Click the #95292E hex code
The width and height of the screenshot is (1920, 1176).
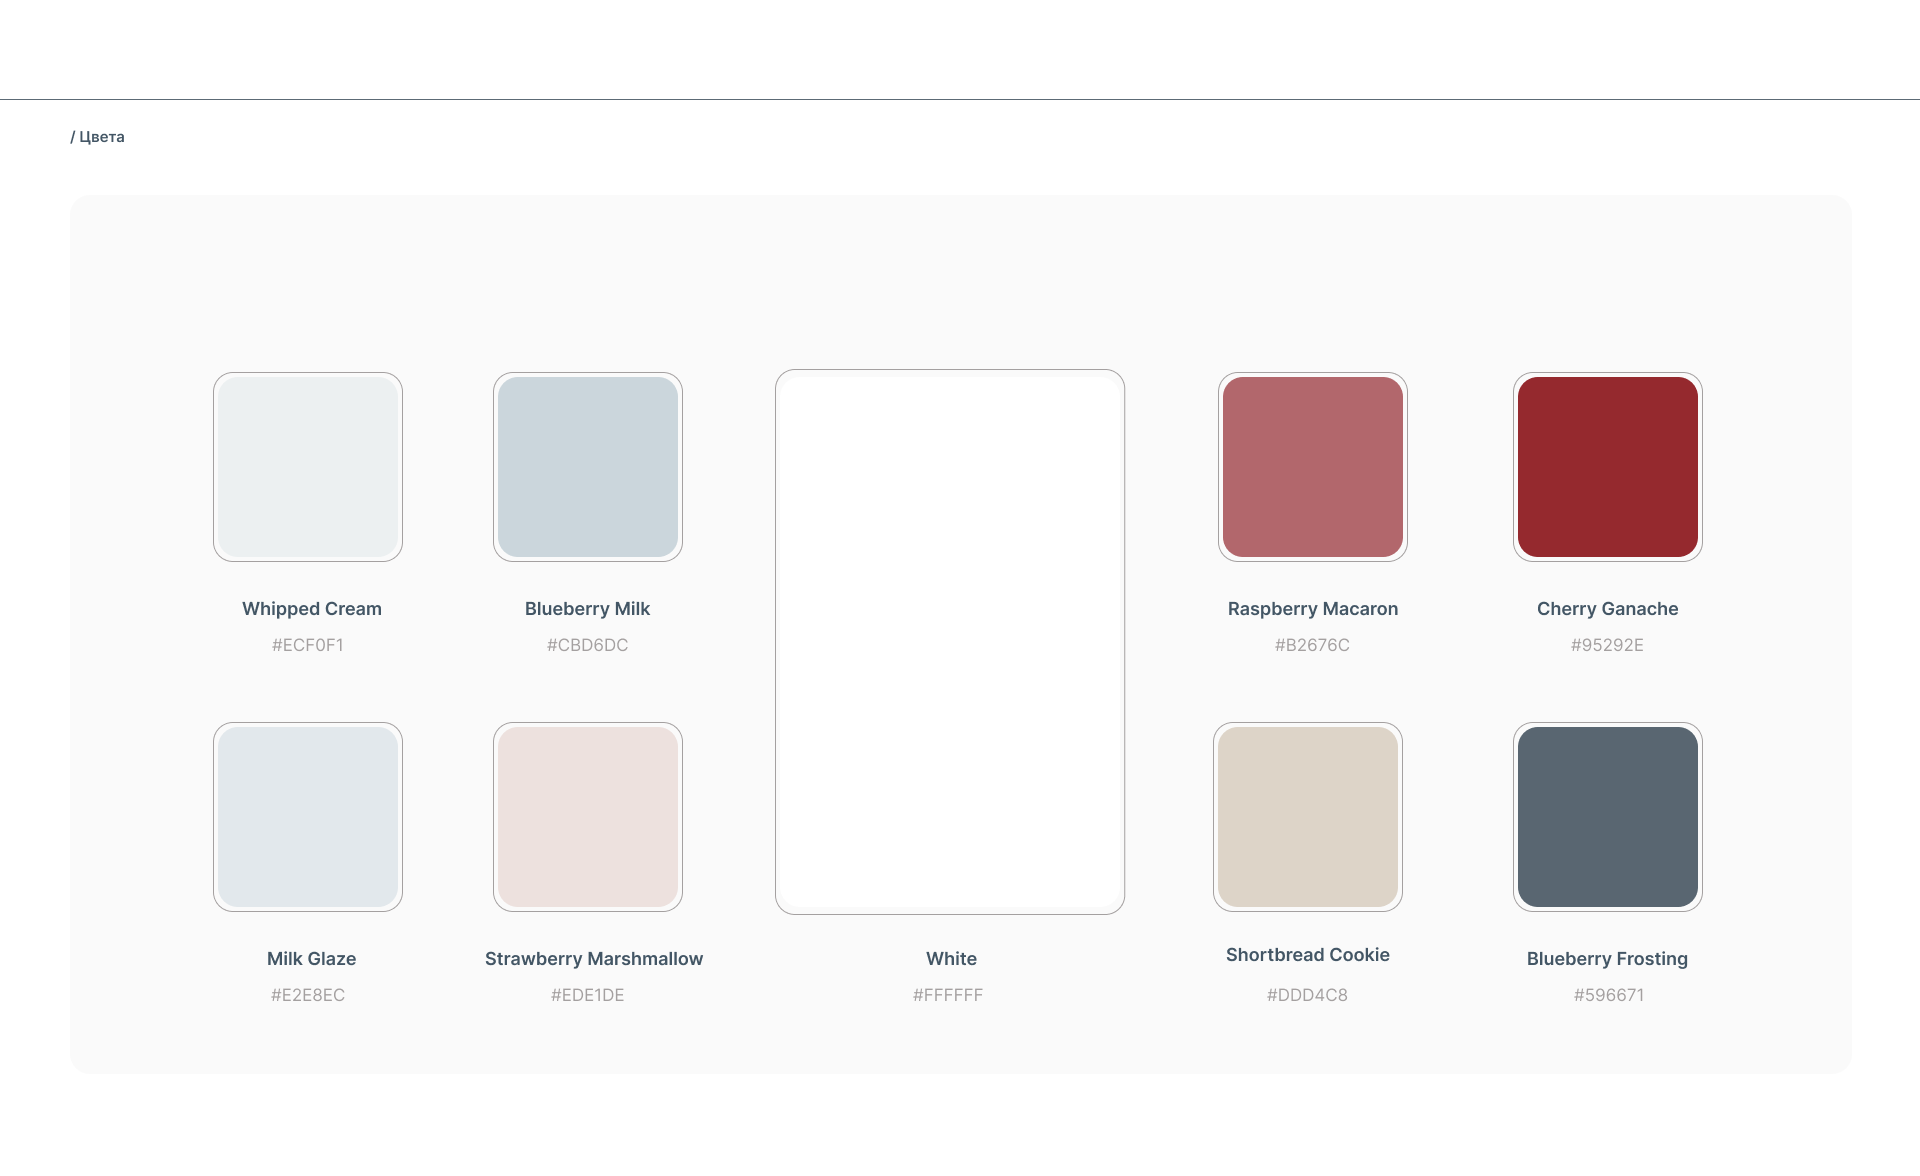click(1607, 645)
